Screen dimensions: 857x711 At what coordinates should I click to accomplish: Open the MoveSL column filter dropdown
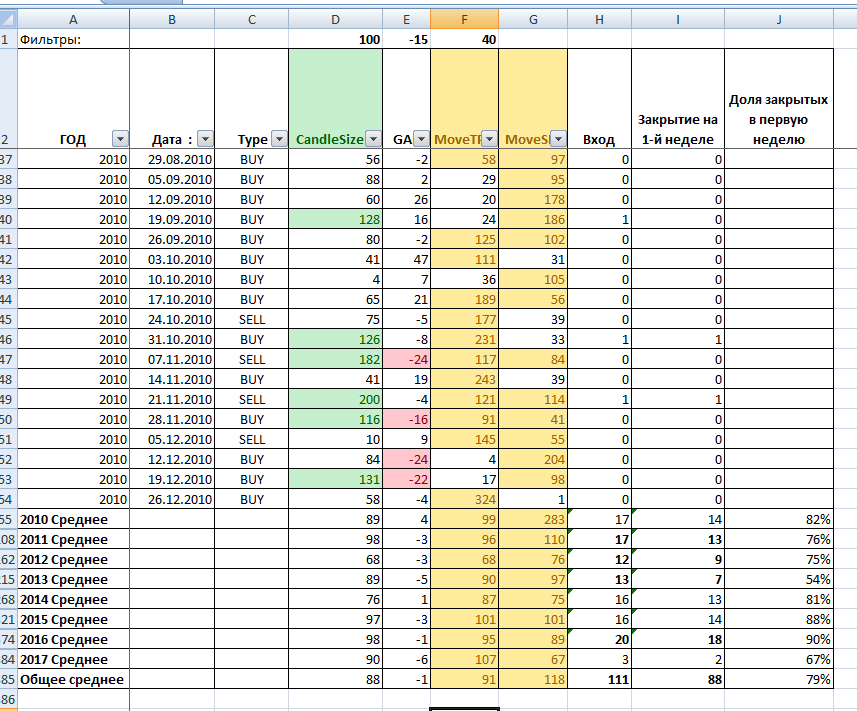pyautogui.click(x=559, y=139)
